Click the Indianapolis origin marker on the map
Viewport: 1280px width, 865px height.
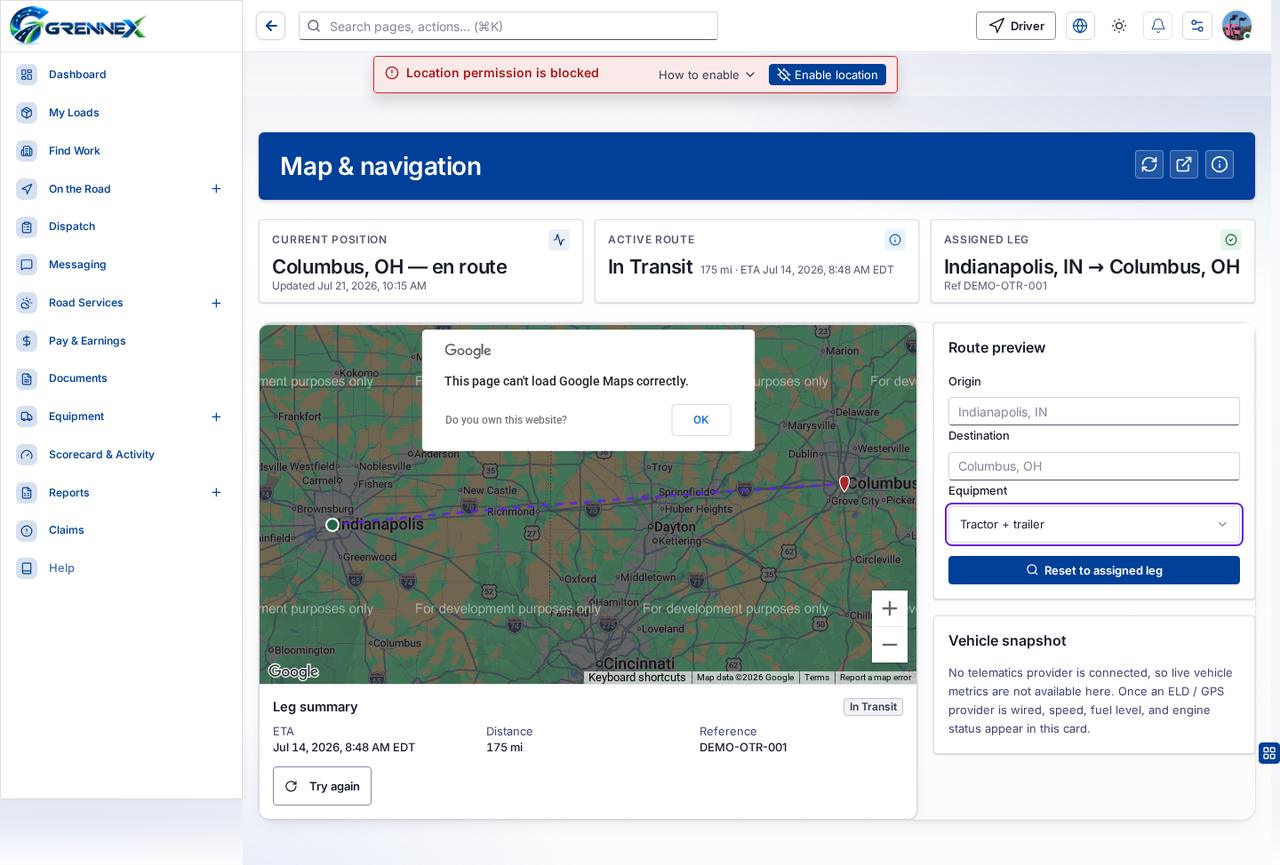333,525
